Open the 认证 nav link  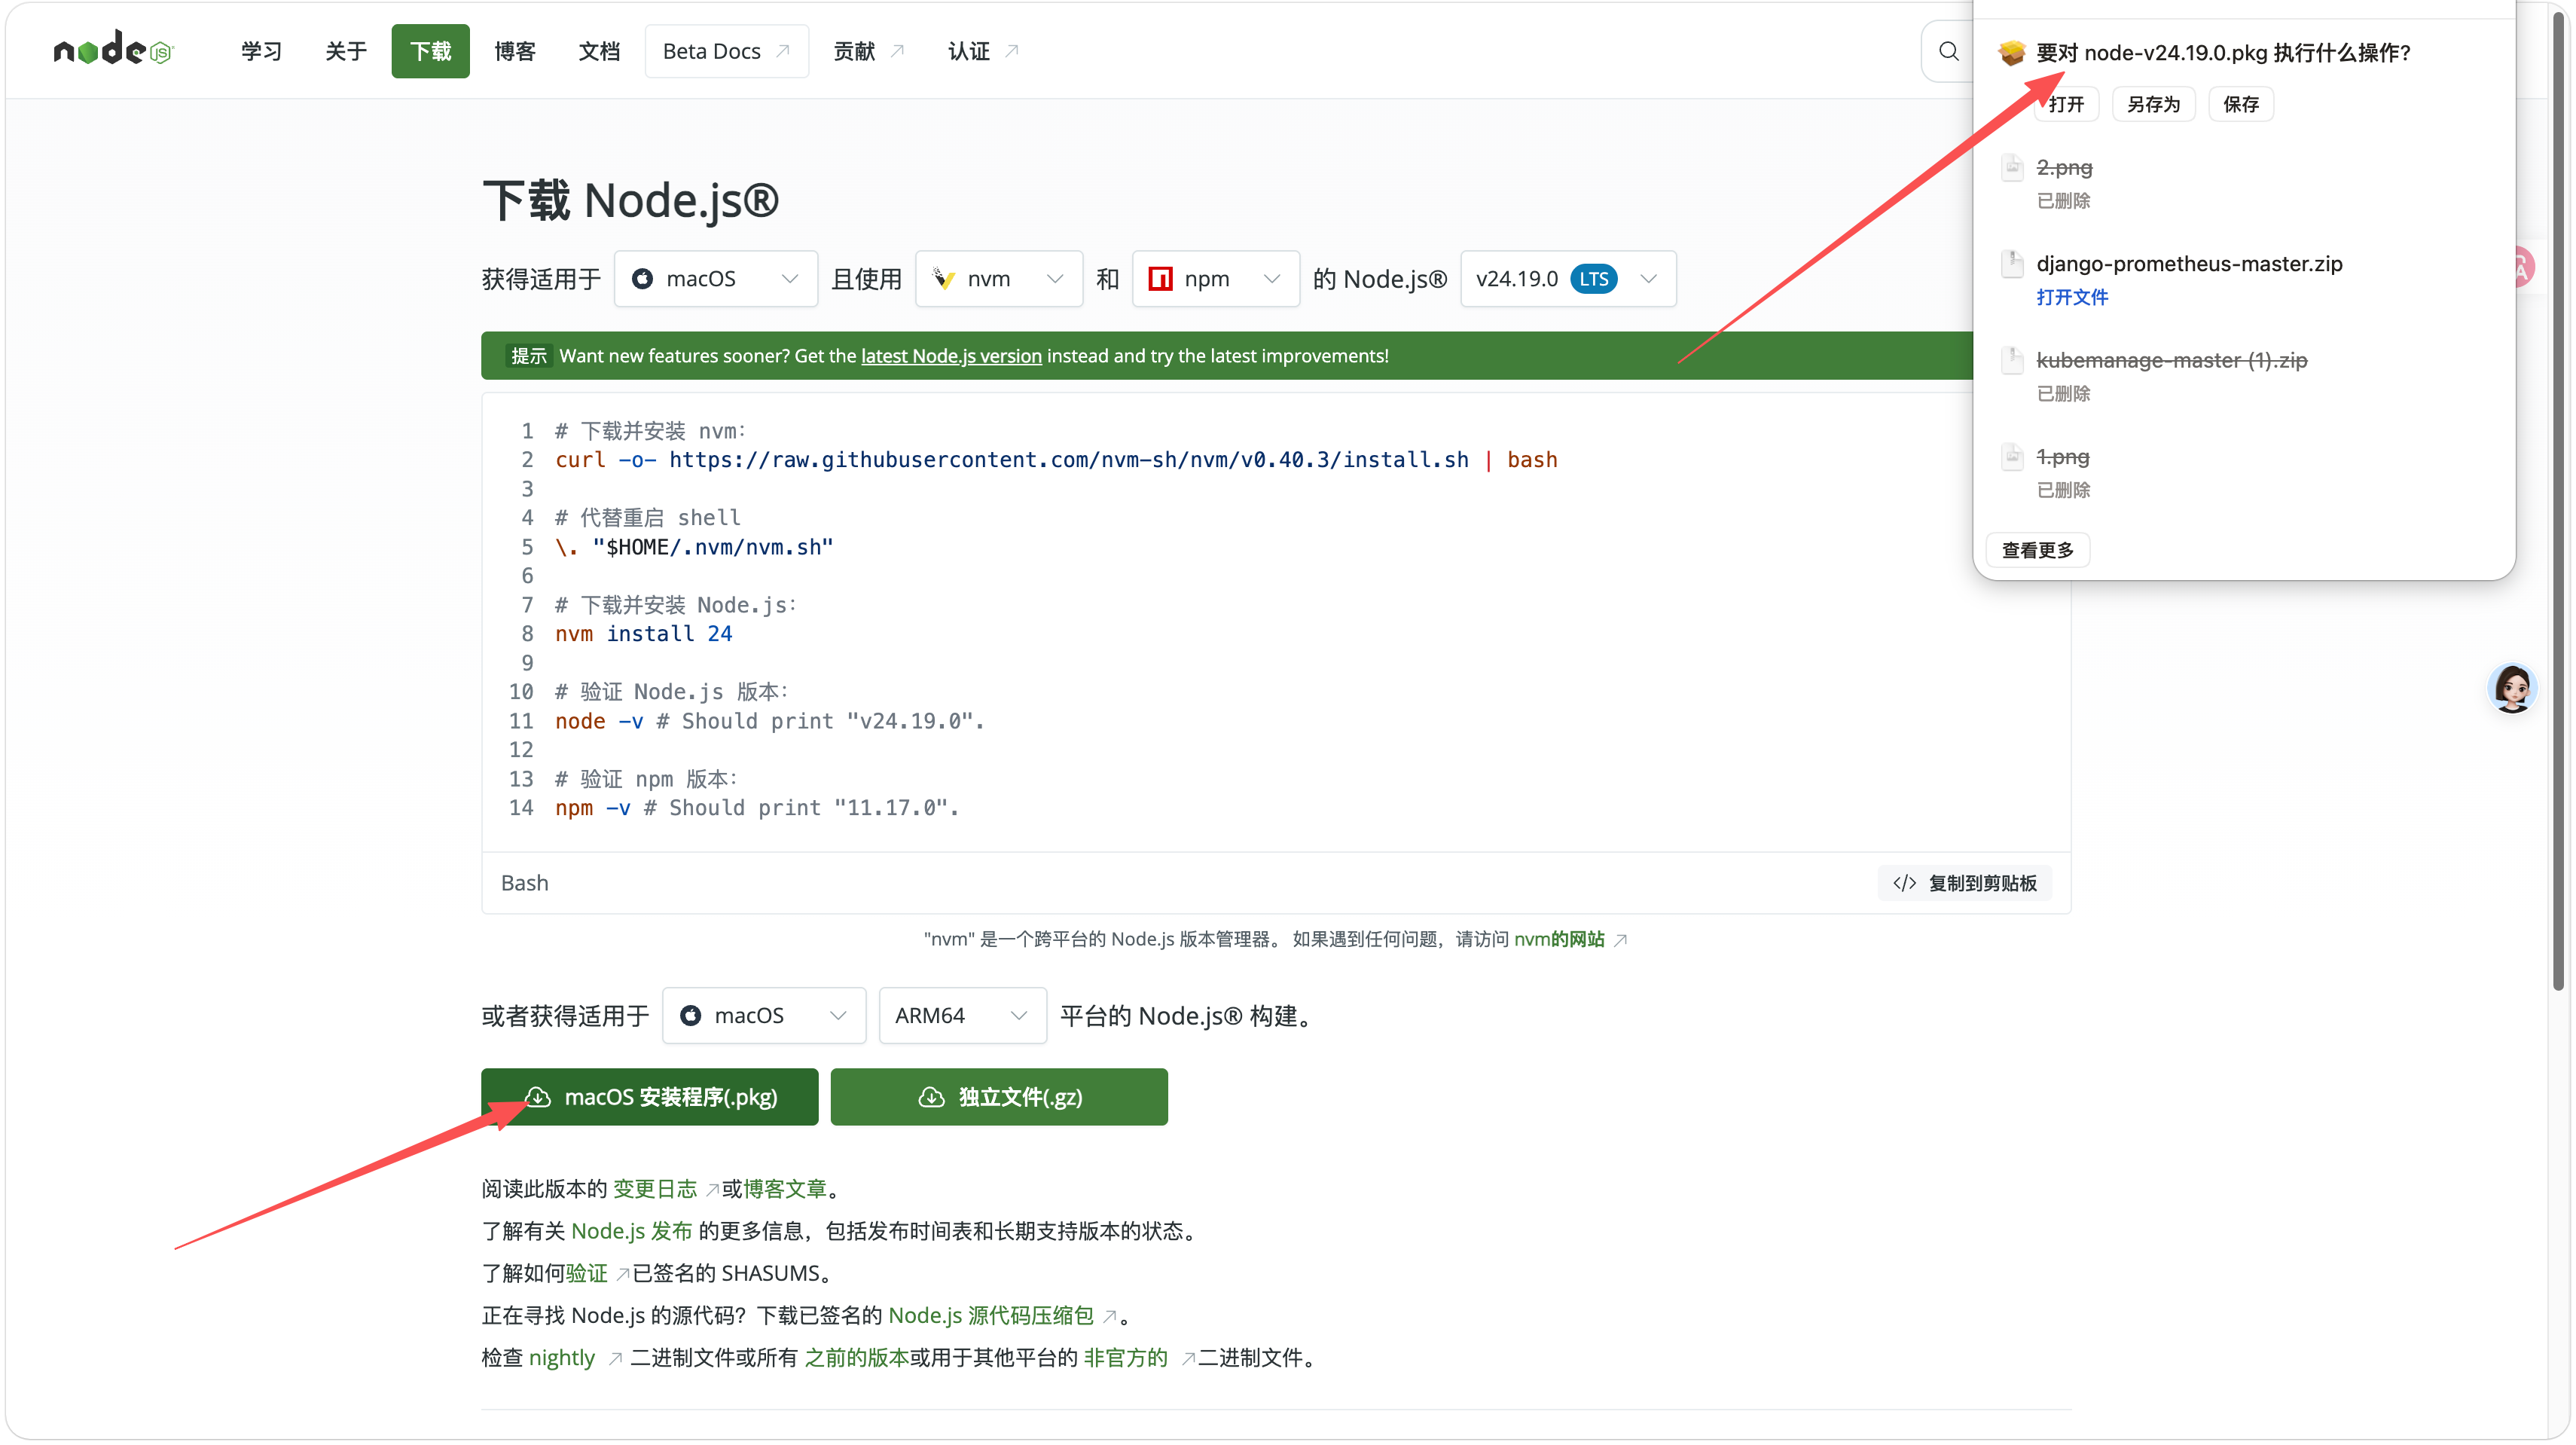(983, 51)
